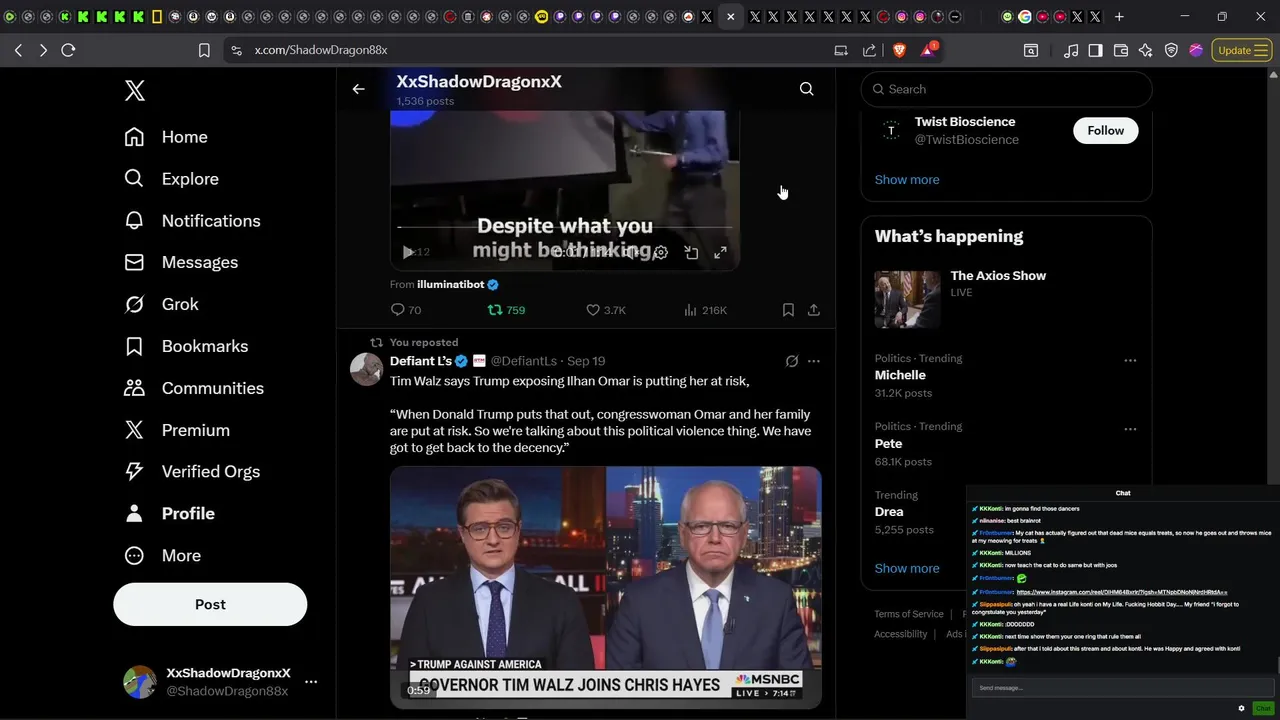This screenshot has height=720, width=1280.
Task: Open Terms of Service link
Action: tap(909, 614)
